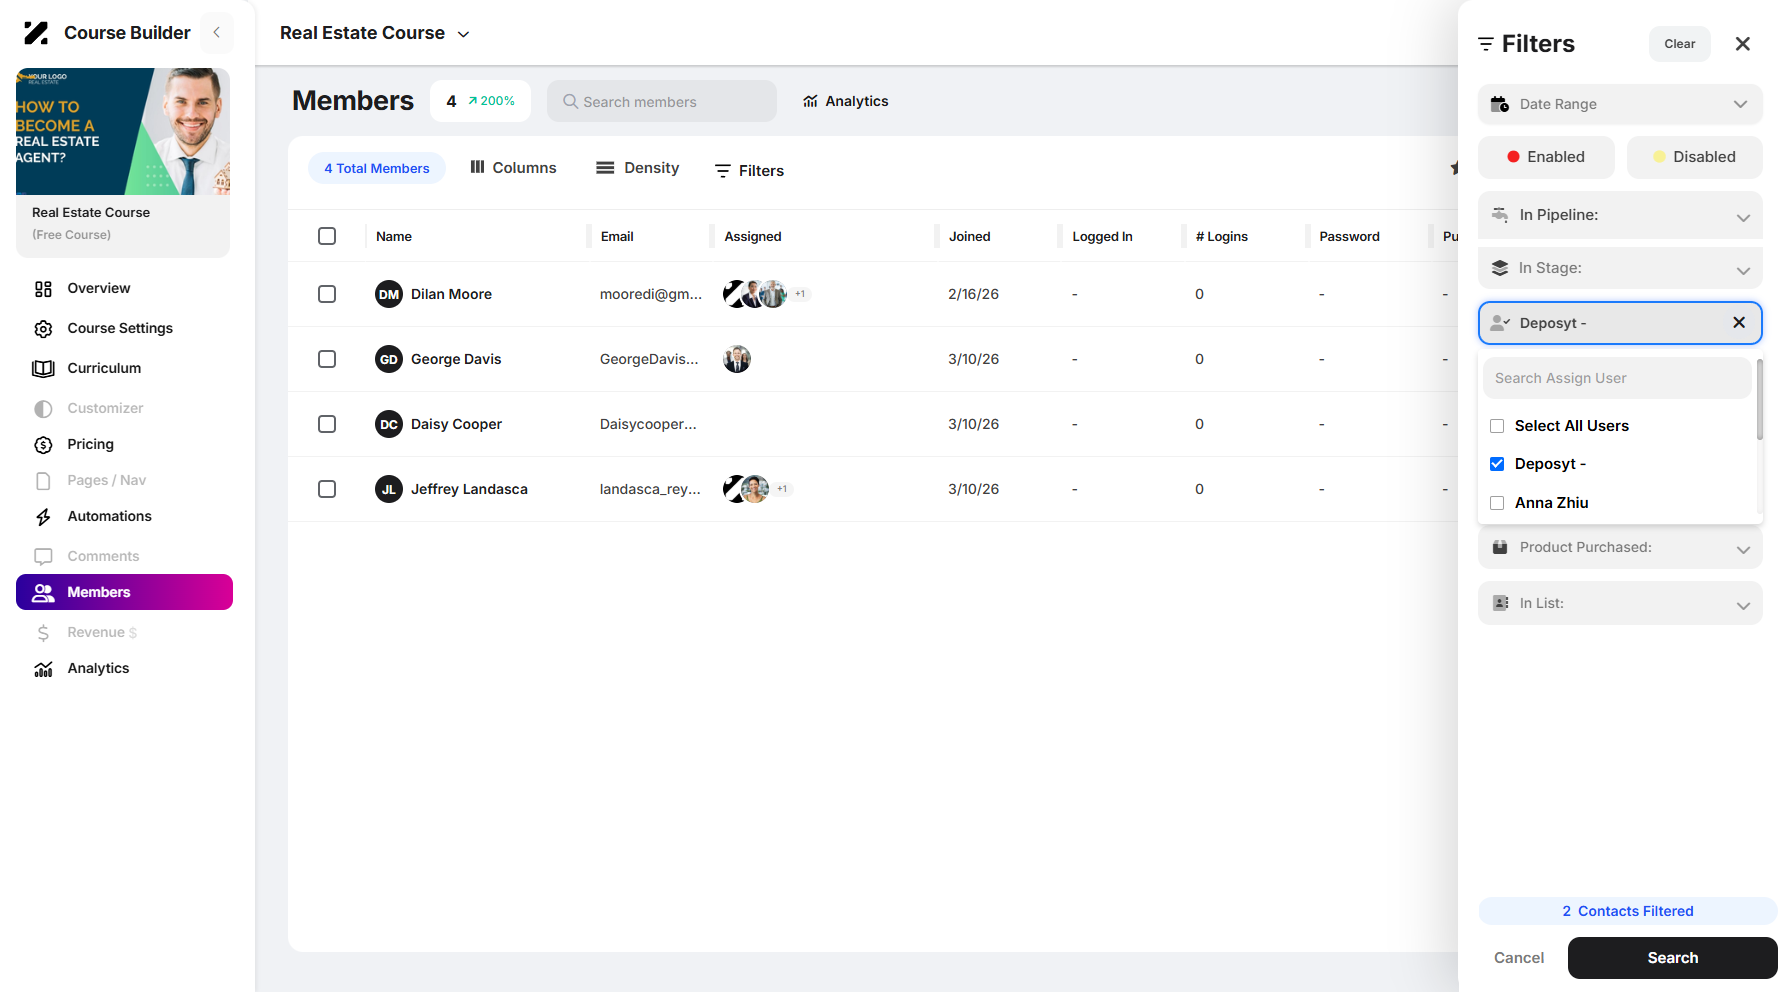The width and height of the screenshot is (1783, 992).
Task: Tick the select-all checkbox in table header
Action: pos(327,236)
